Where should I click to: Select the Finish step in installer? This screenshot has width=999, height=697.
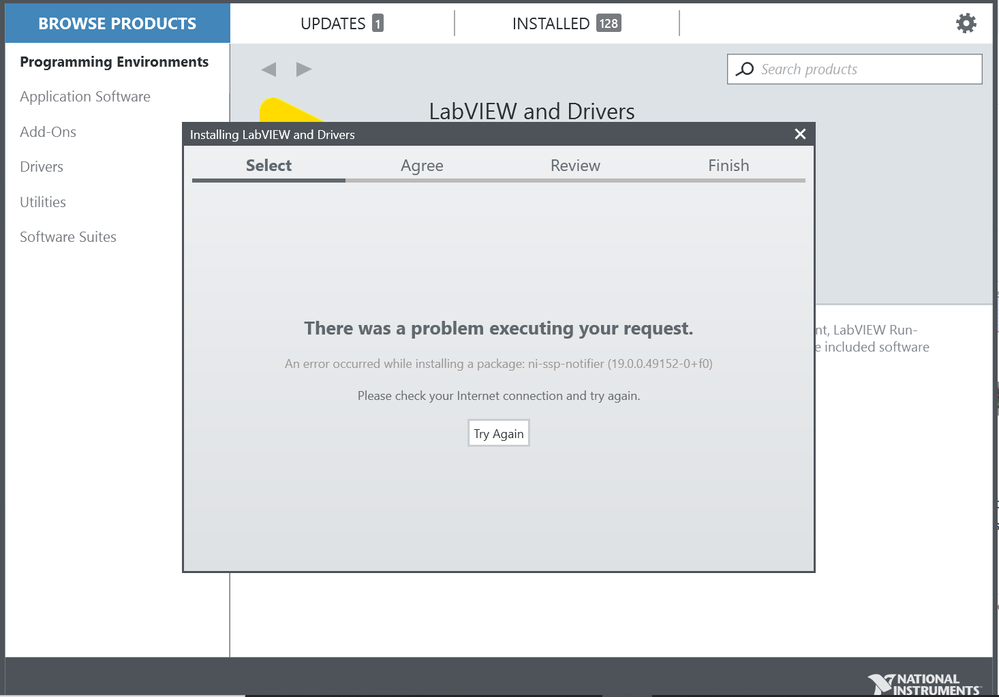pyautogui.click(x=728, y=166)
